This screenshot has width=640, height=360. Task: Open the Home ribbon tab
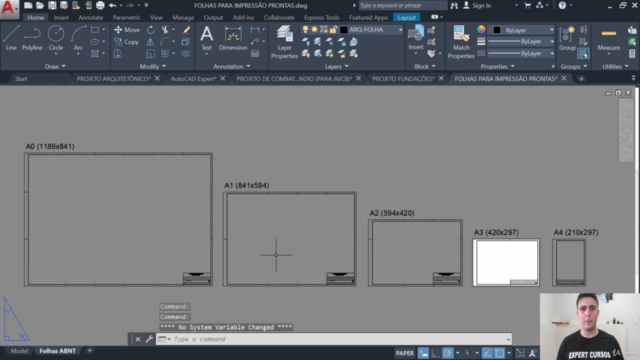[x=36, y=18]
